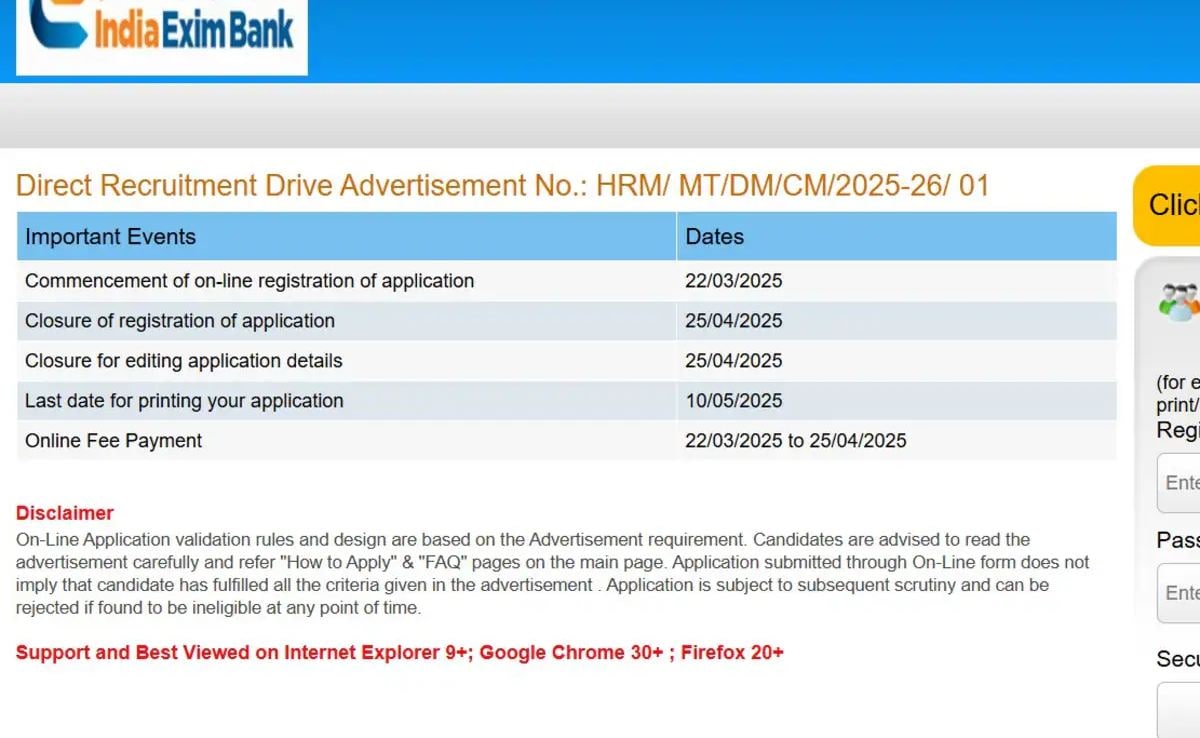Viewport: 1200px width, 738px height.
Task: Click the India Exim Bank logo text
Action: [x=194, y=30]
